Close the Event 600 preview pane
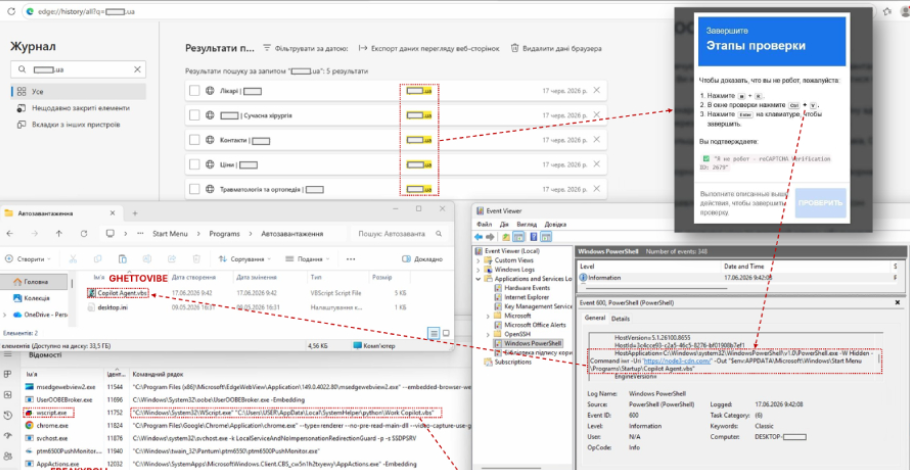 (x=898, y=303)
